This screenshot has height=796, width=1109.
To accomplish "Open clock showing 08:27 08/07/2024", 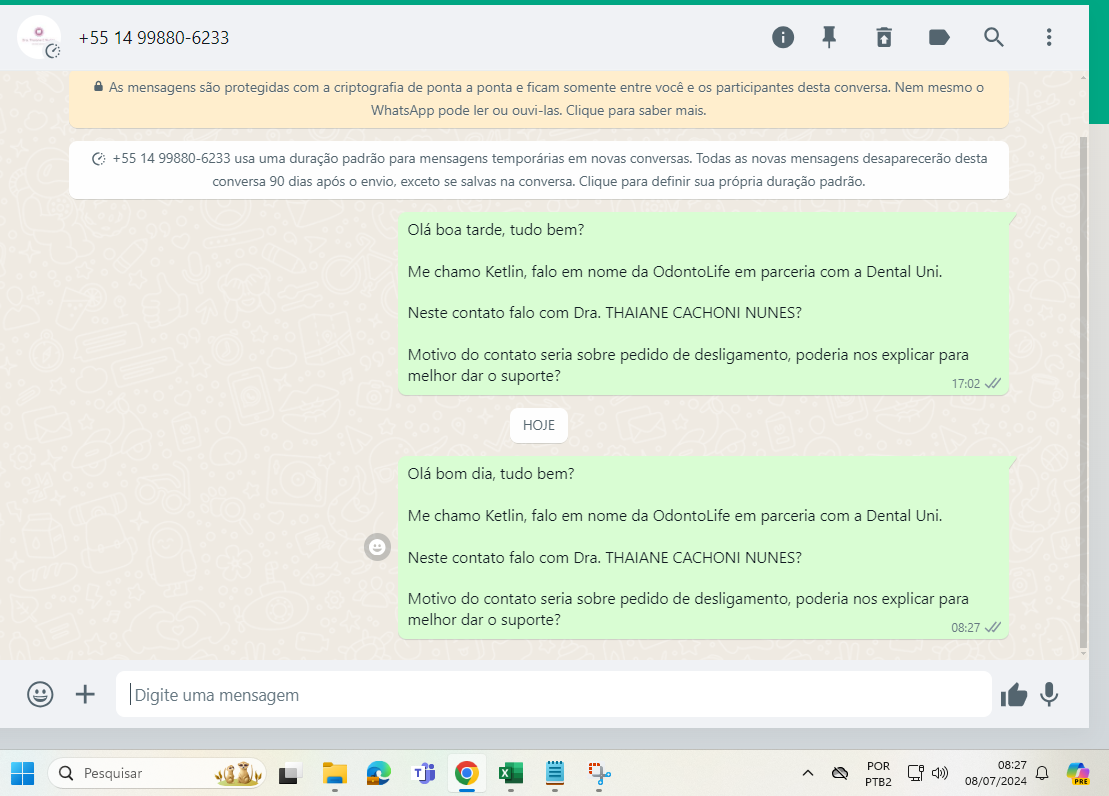I will click(996, 773).
